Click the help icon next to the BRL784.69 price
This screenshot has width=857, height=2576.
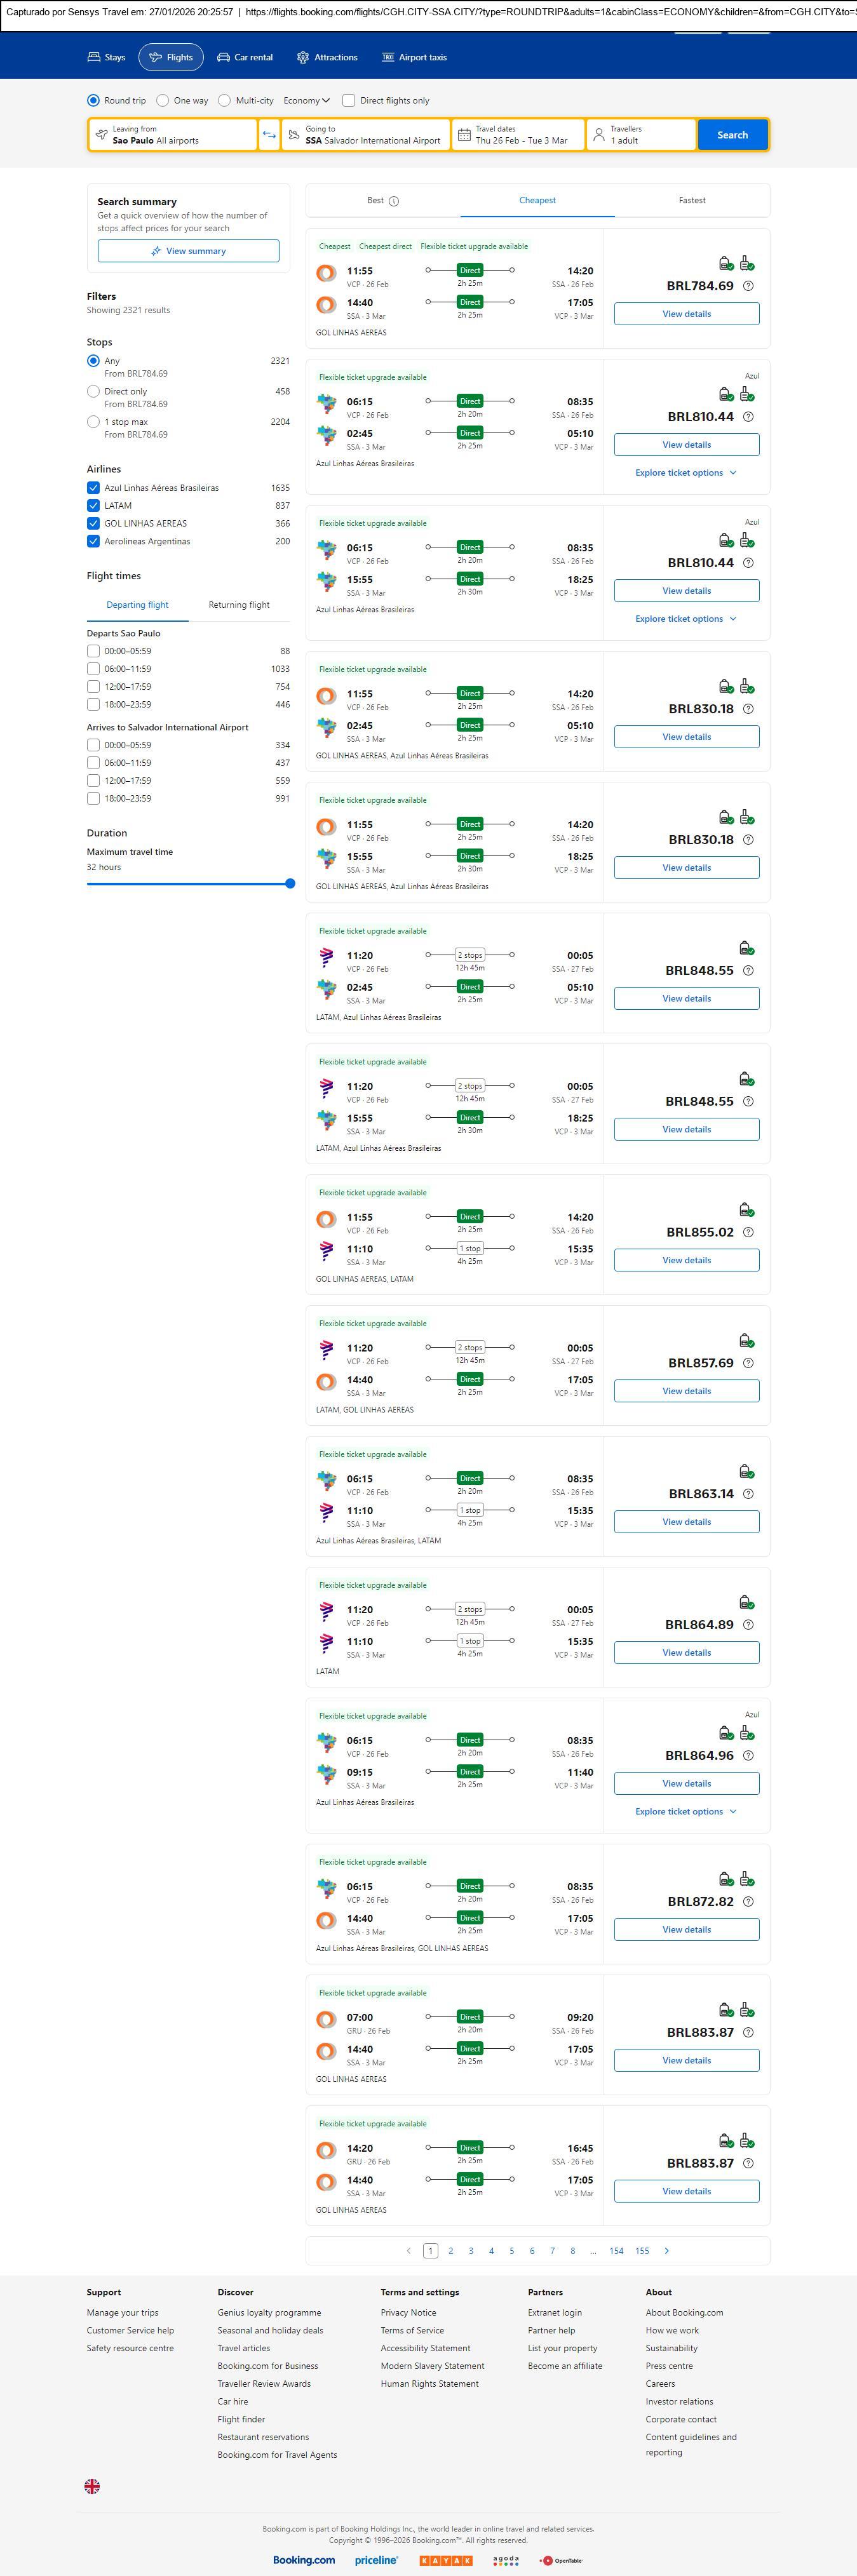pyautogui.click(x=748, y=286)
